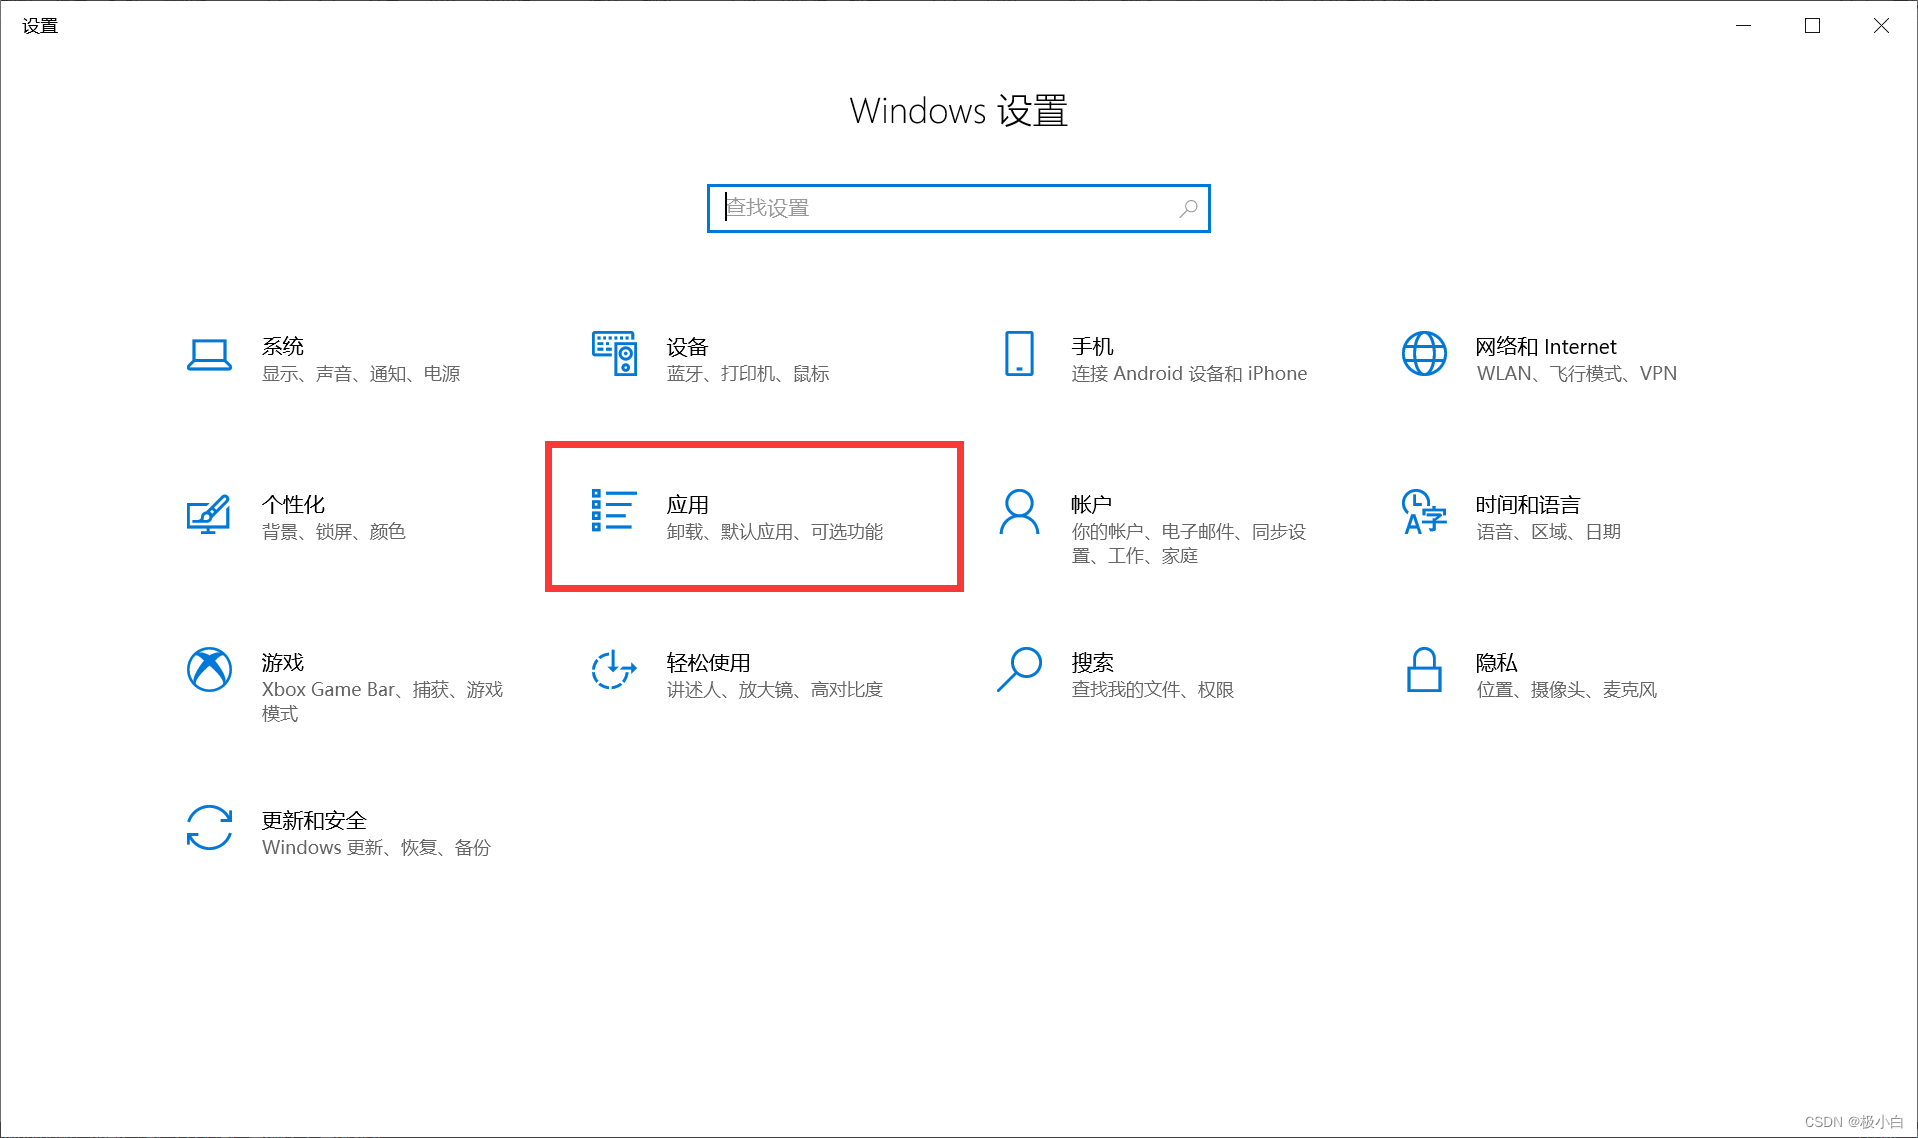Click the 帐户 person icon

(1019, 512)
